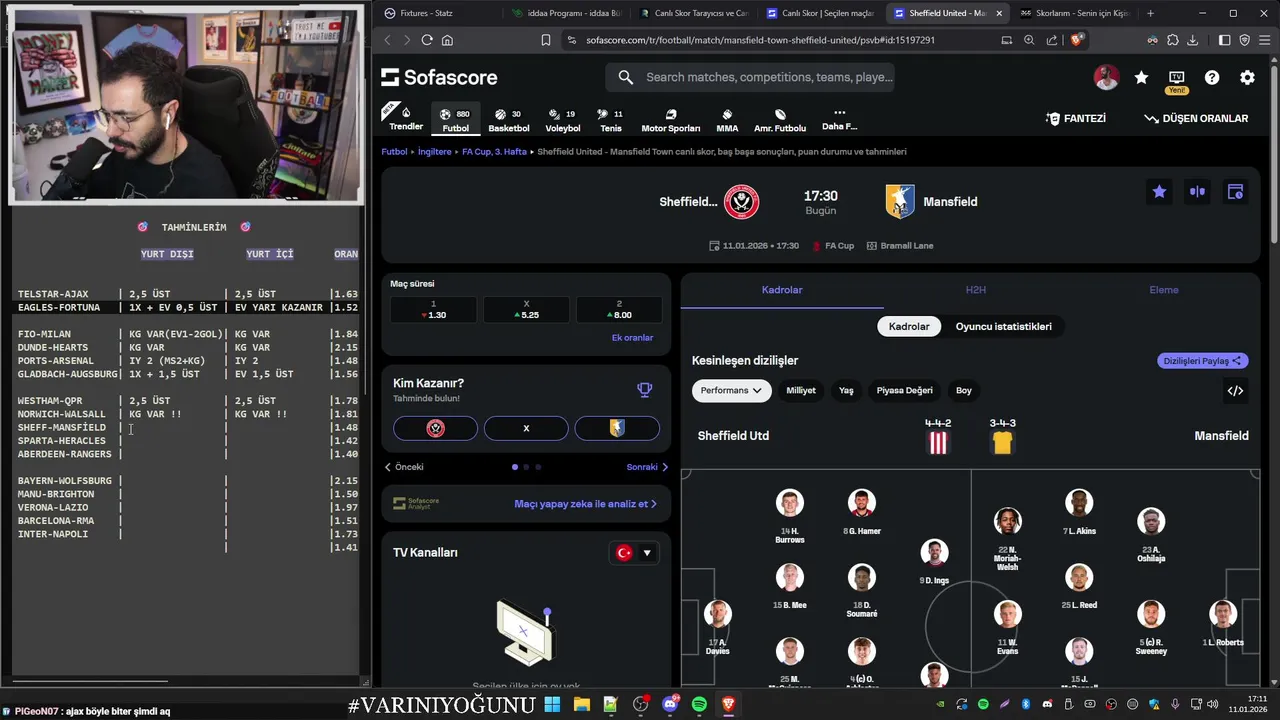This screenshot has height=720, width=1280.
Task: Select the Yaş filter chip
Action: [846, 391]
